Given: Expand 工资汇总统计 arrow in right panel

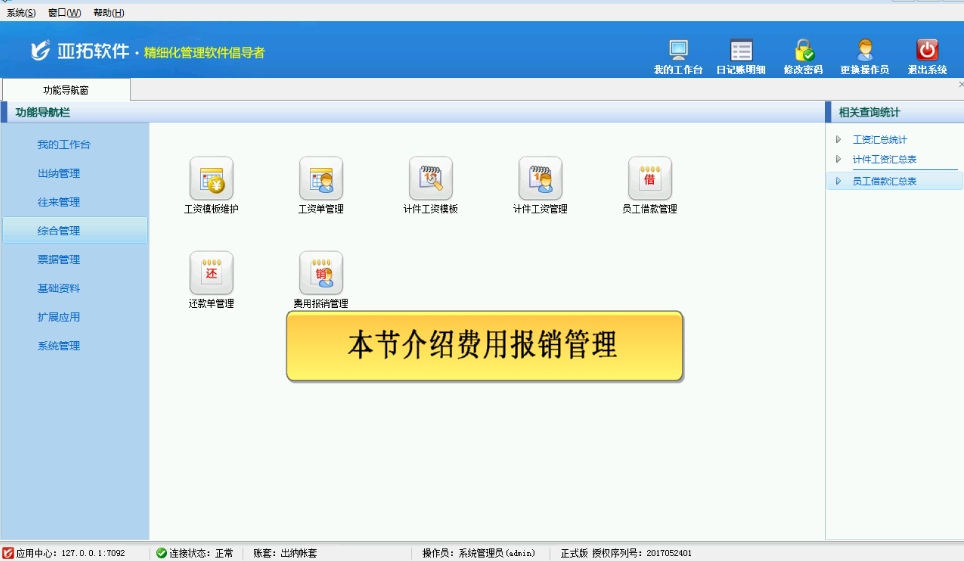Looking at the screenshot, I should click(838, 140).
